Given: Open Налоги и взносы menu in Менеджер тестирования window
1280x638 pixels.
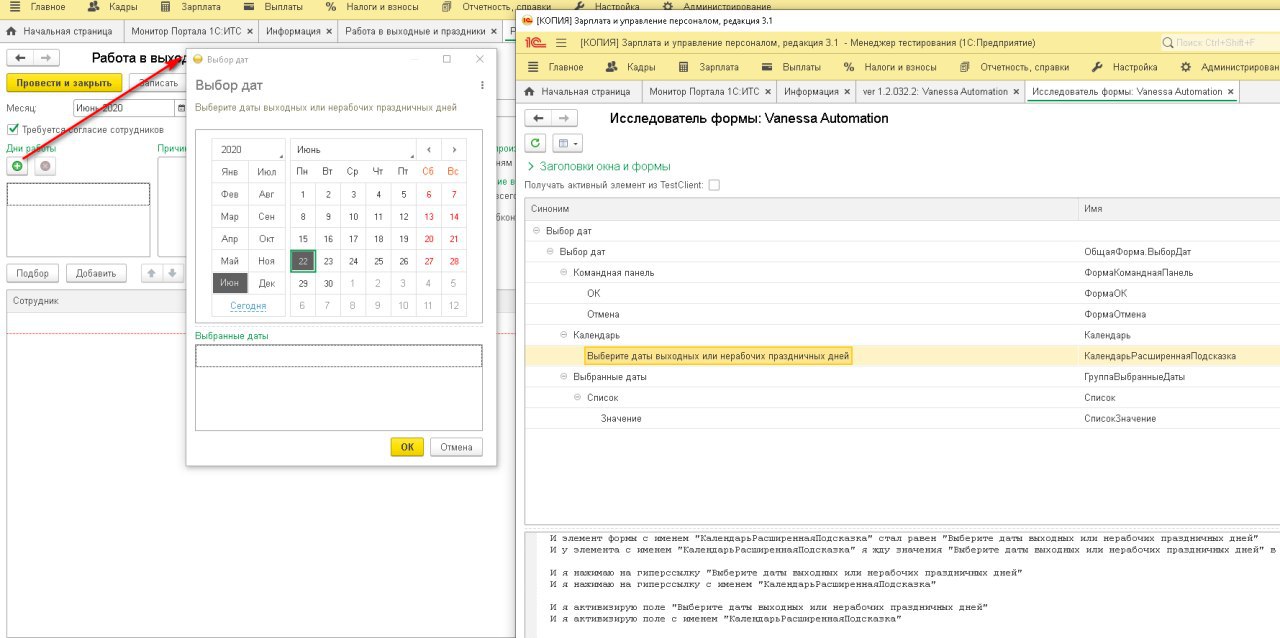Looking at the screenshot, I should (x=889, y=67).
